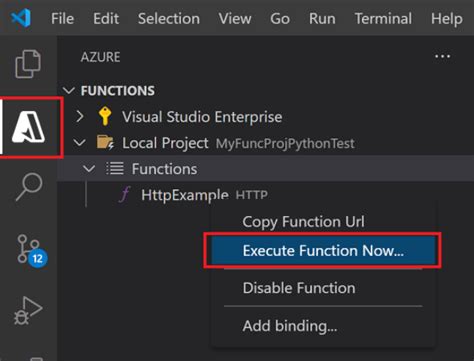This screenshot has width=474, height=361.
Task: Collapse the FUNCTIONS section chevron
Action: [x=69, y=91]
